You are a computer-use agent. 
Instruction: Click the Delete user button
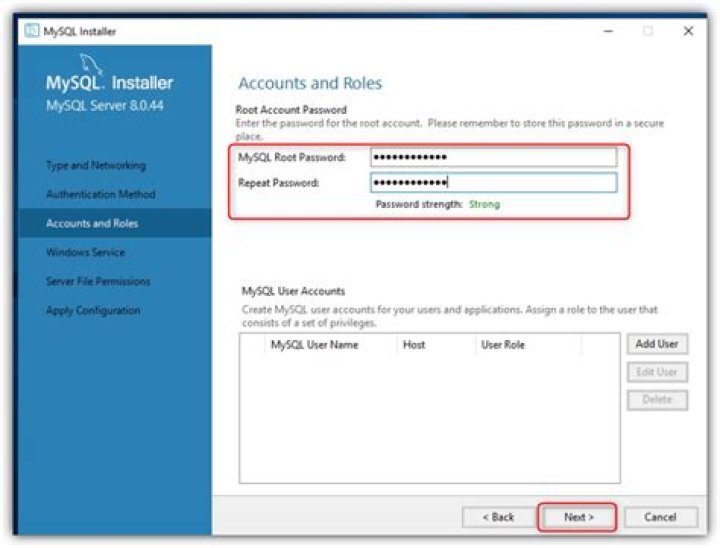pos(657,400)
